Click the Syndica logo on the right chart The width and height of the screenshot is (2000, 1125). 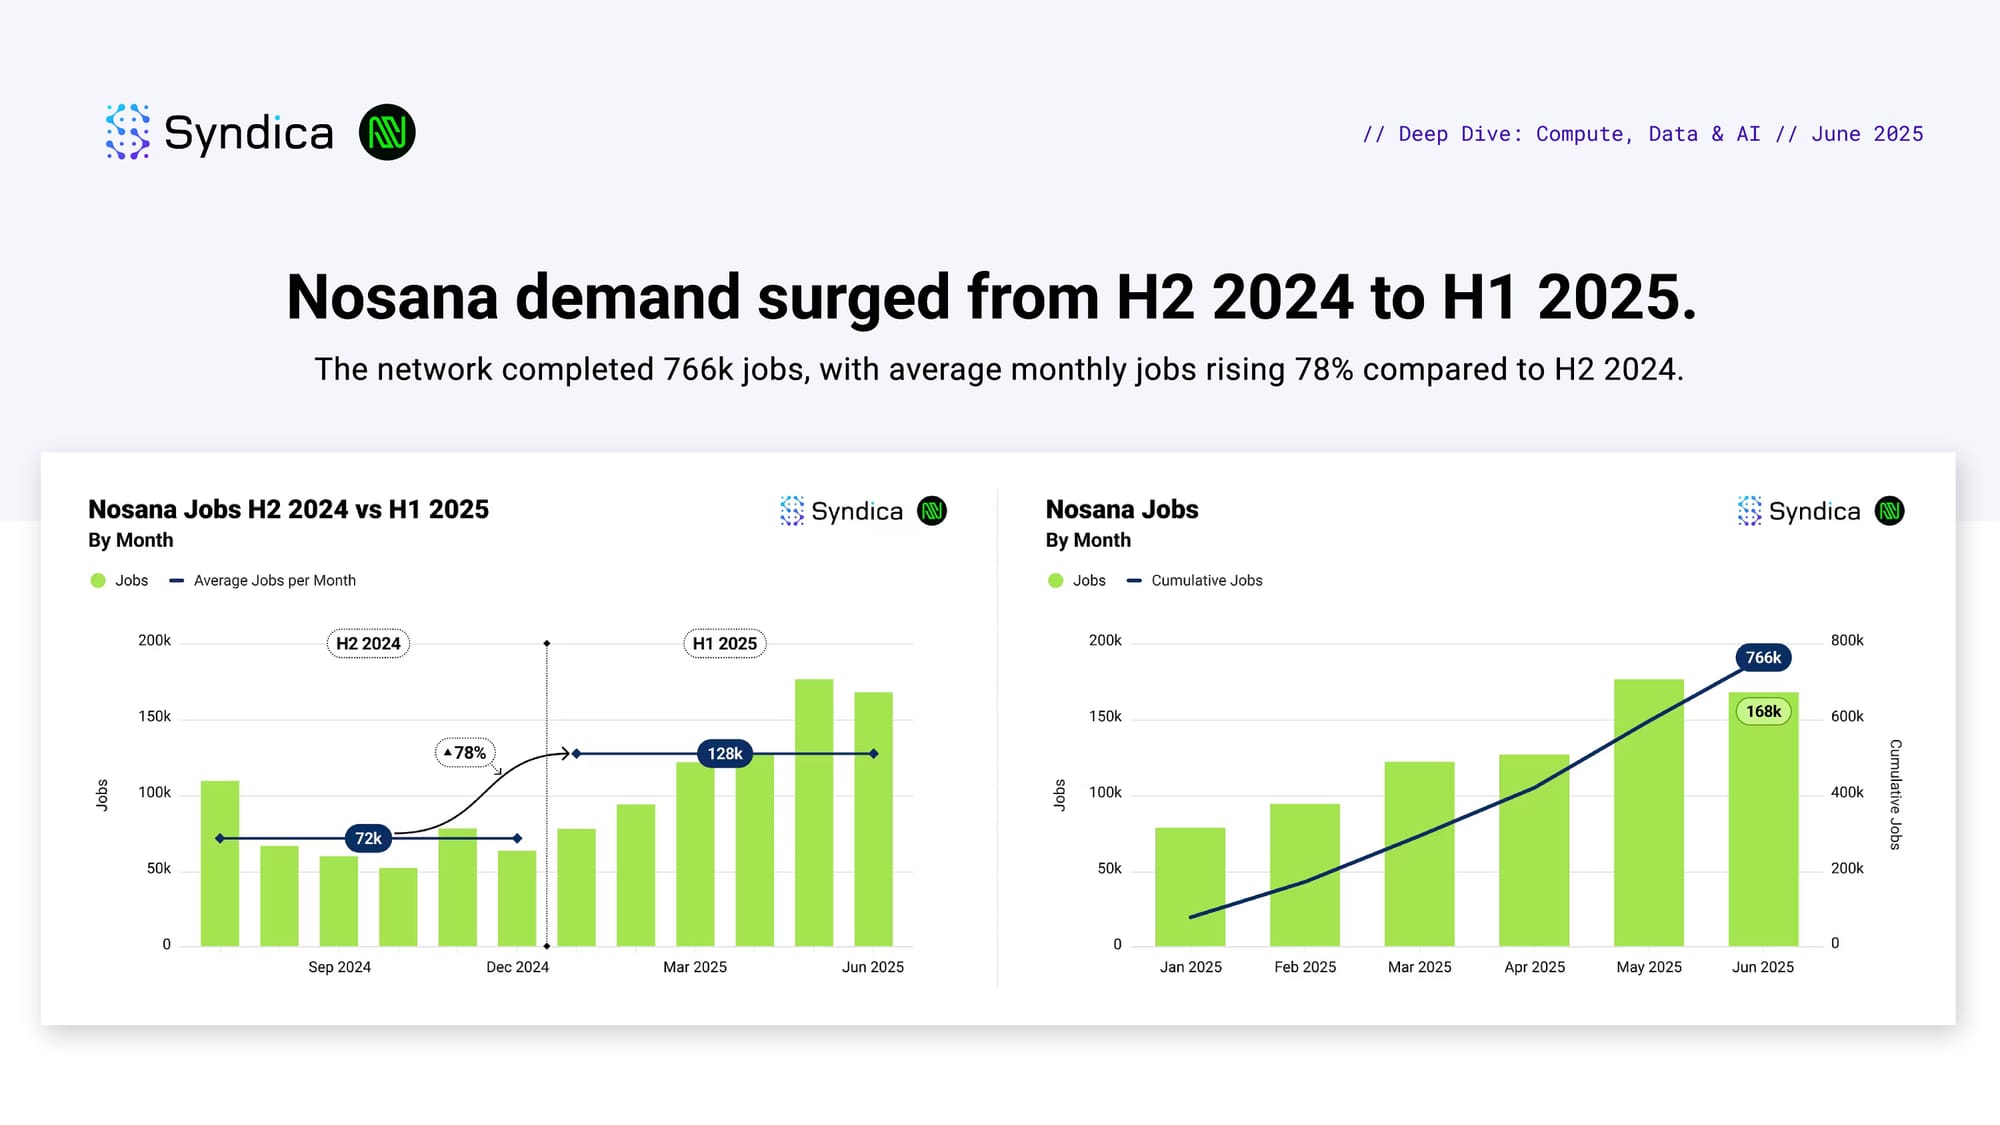tap(1798, 511)
